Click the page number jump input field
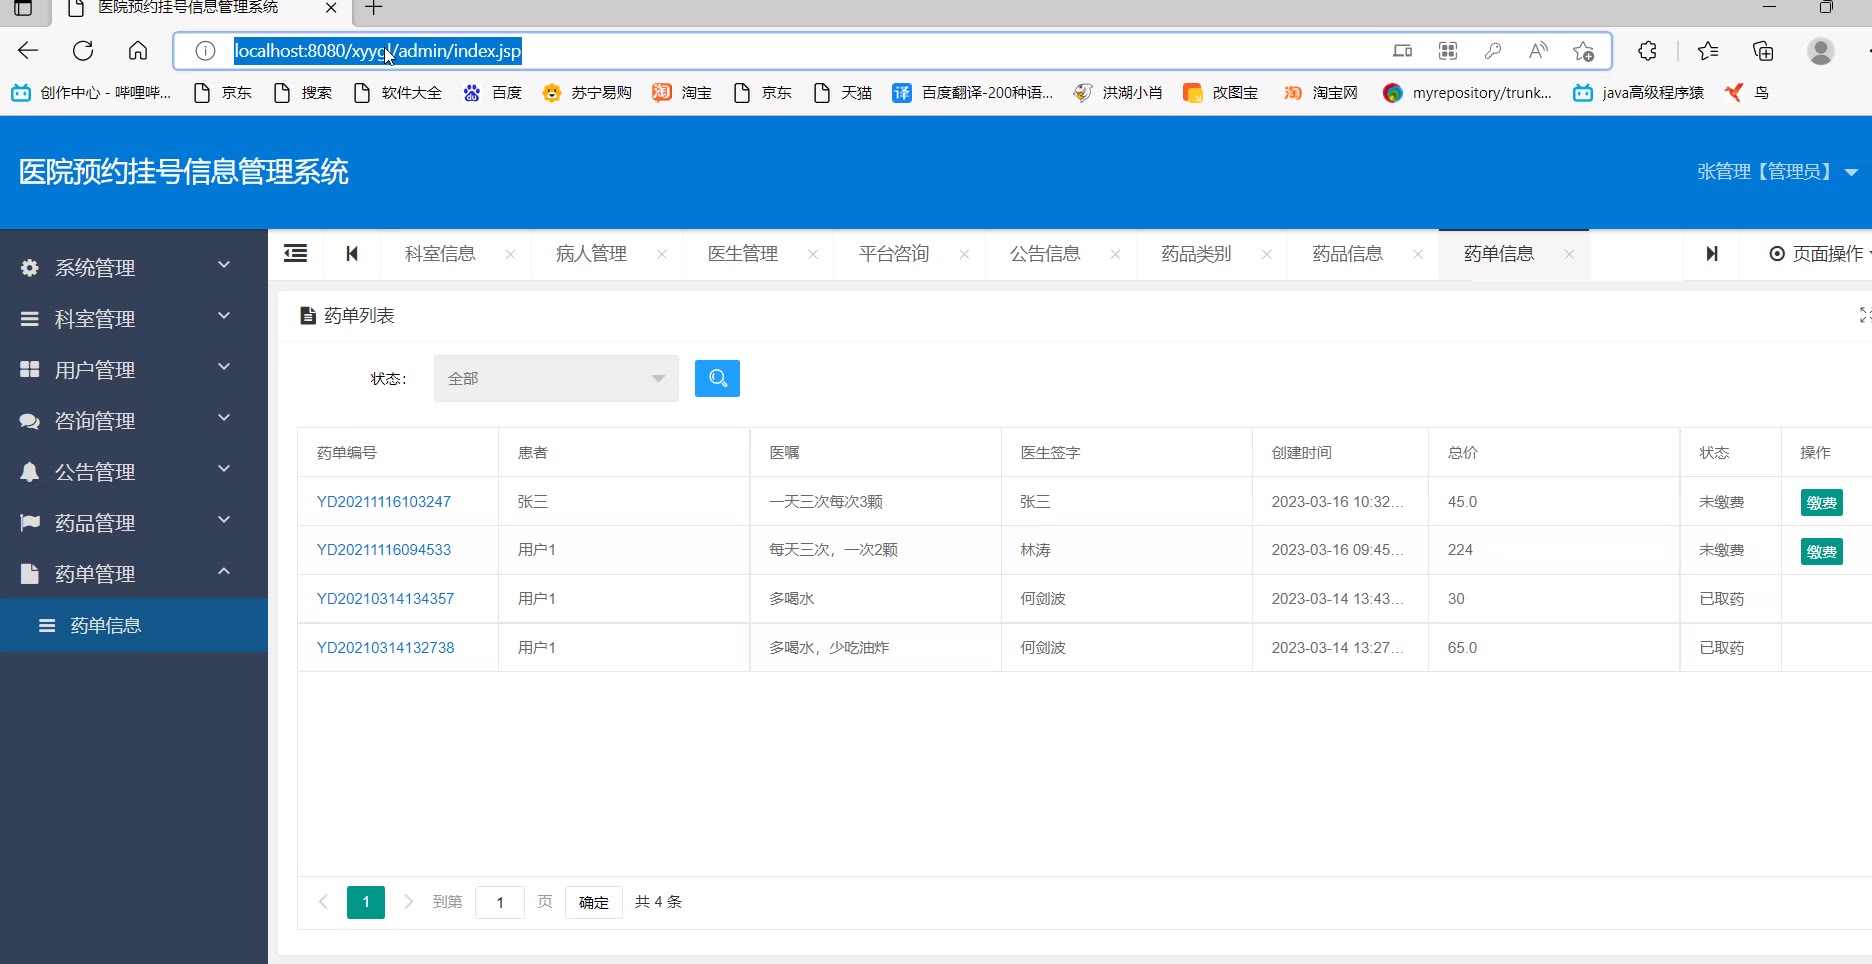Screen dimensions: 1872x964 [500, 902]
